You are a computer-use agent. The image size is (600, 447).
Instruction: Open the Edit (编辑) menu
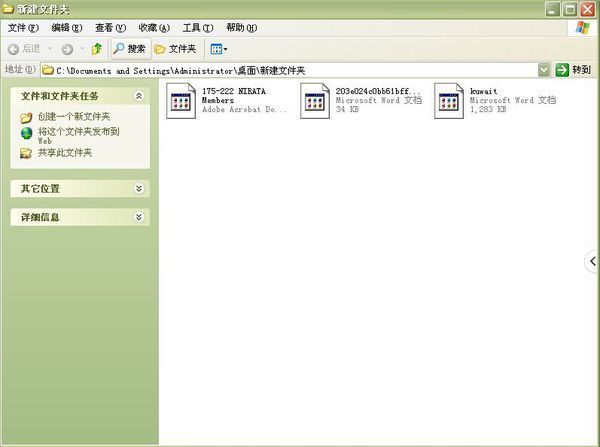(x=67, y=28)
